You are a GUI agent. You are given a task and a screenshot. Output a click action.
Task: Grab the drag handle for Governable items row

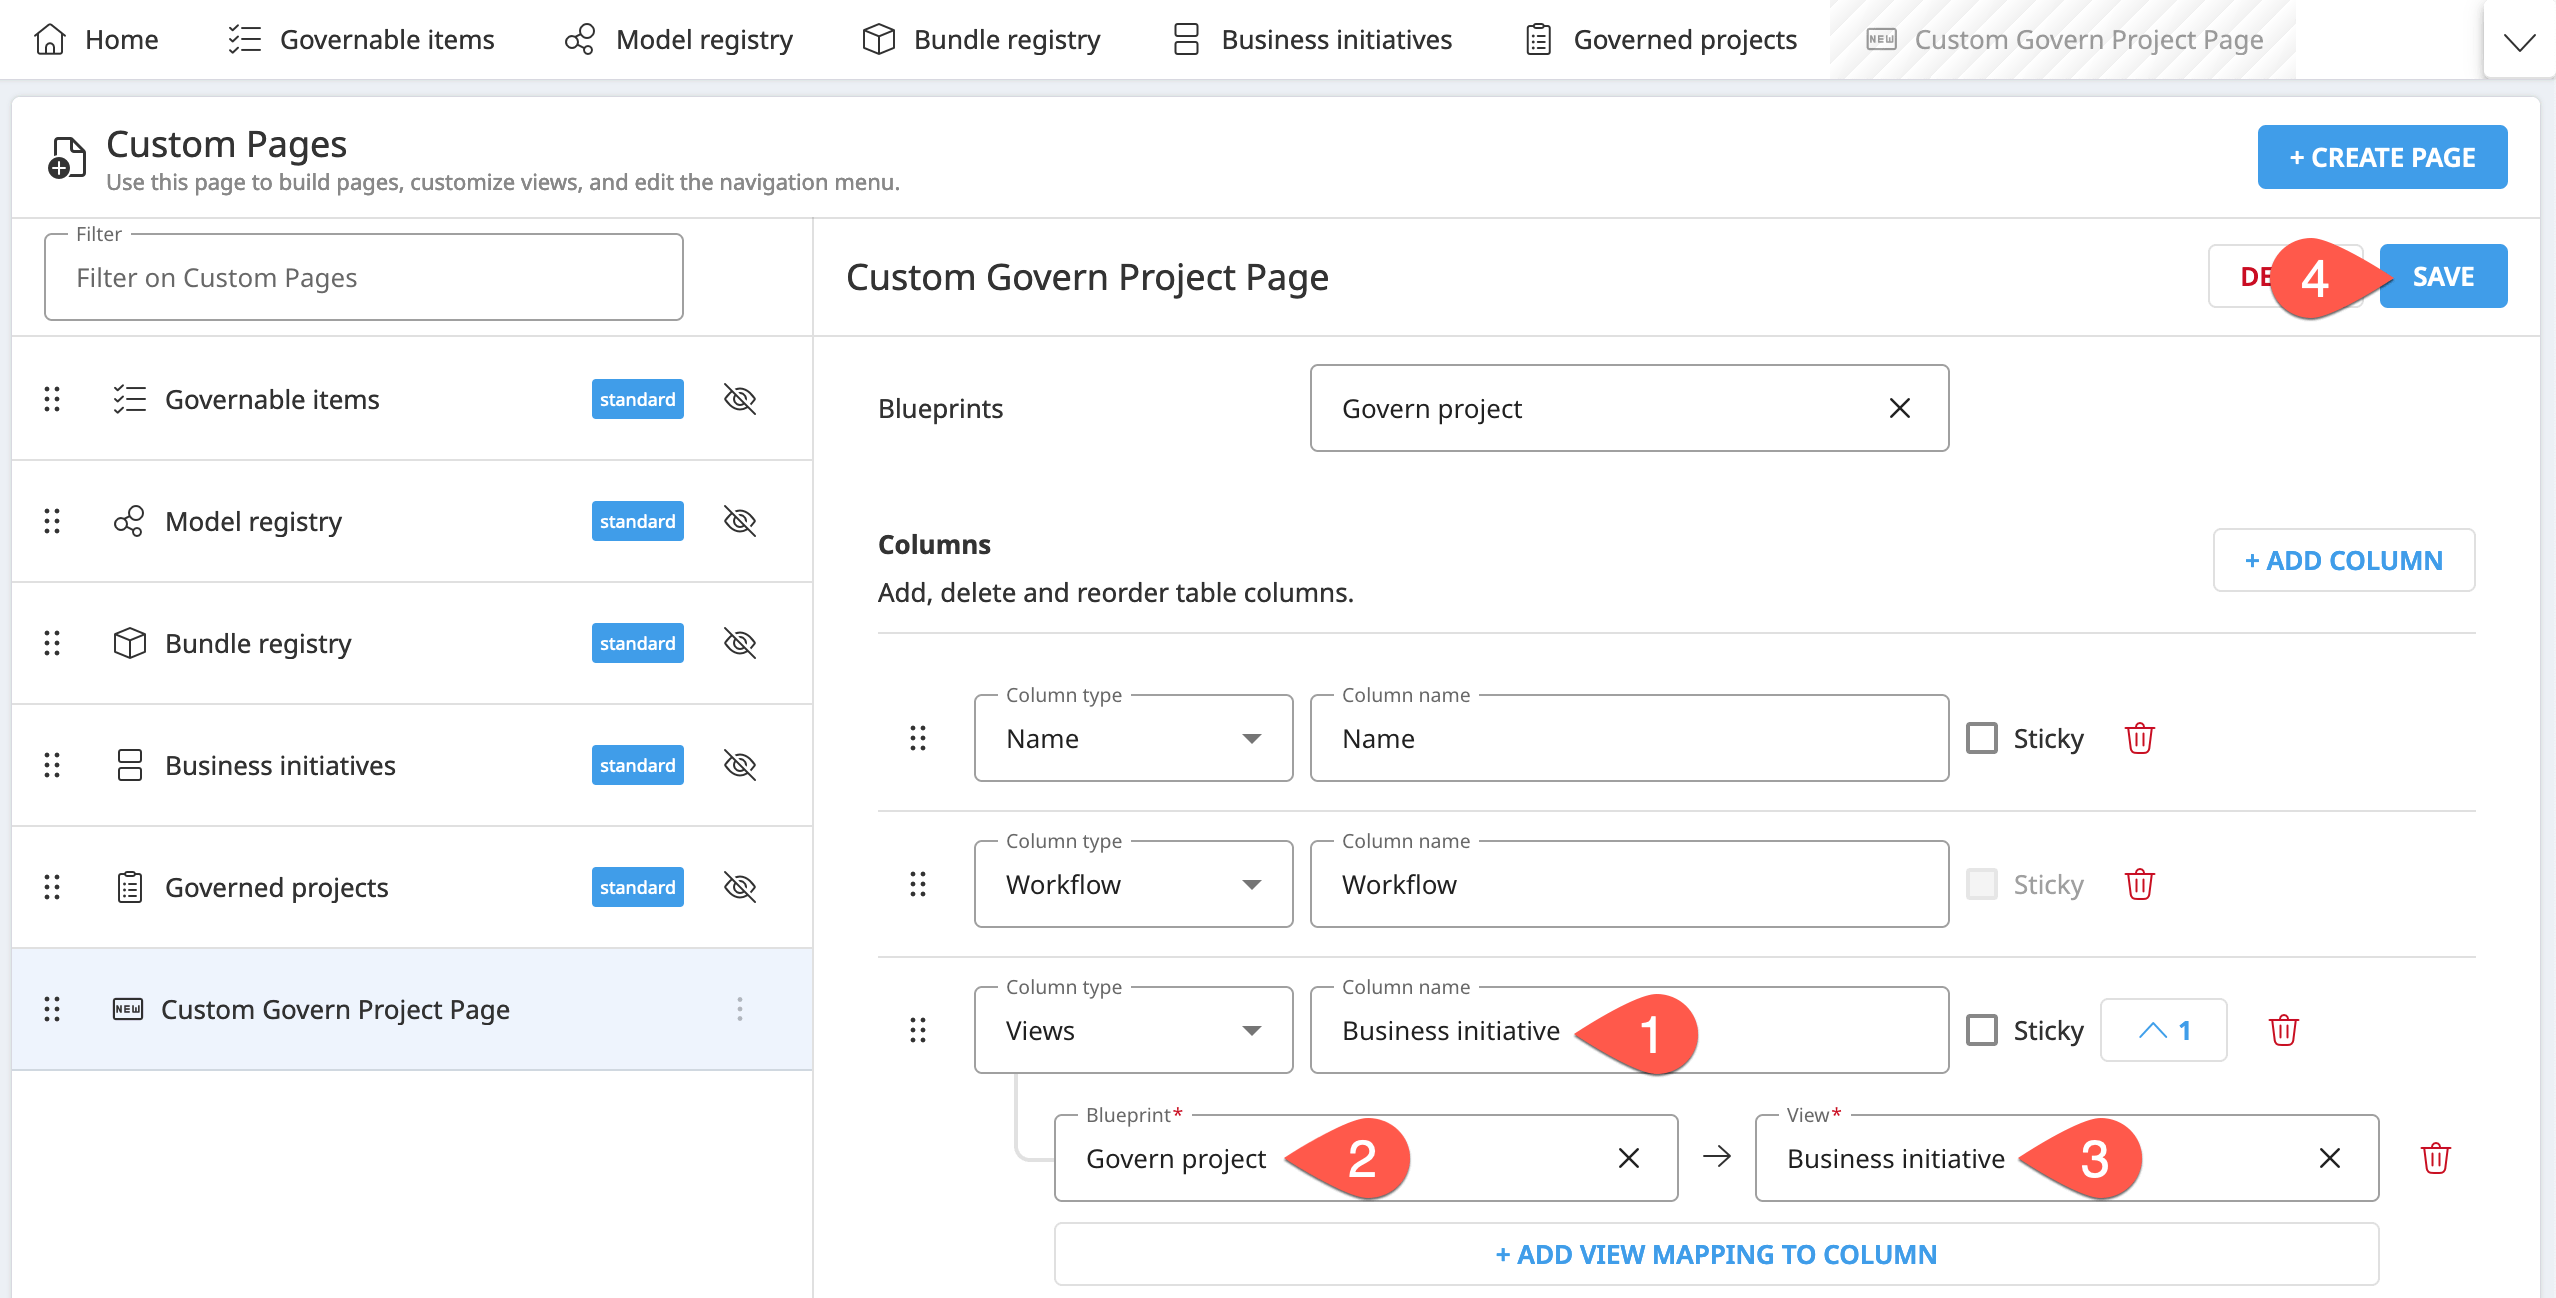pos(52,399)
